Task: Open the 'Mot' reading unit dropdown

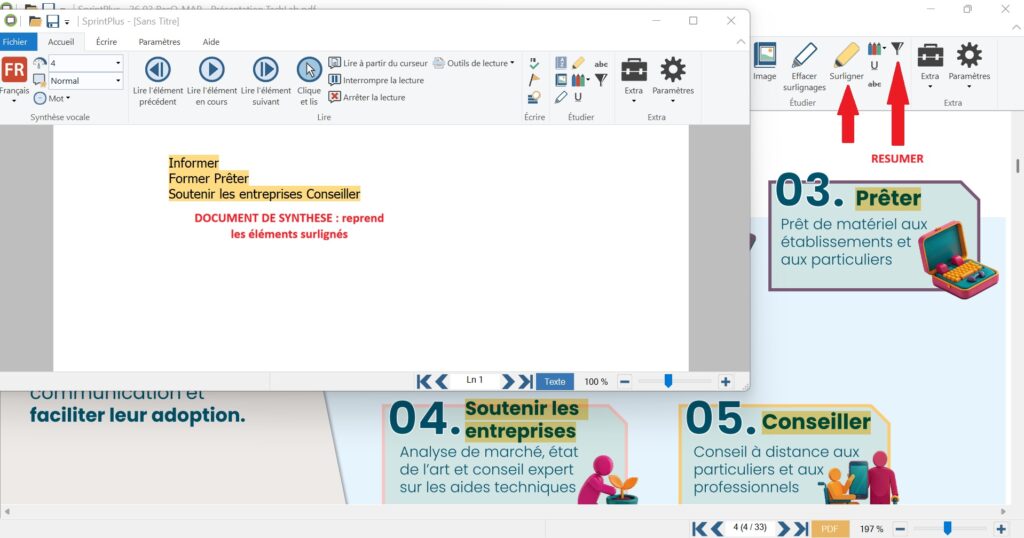Action: click(x=53, y=98)
